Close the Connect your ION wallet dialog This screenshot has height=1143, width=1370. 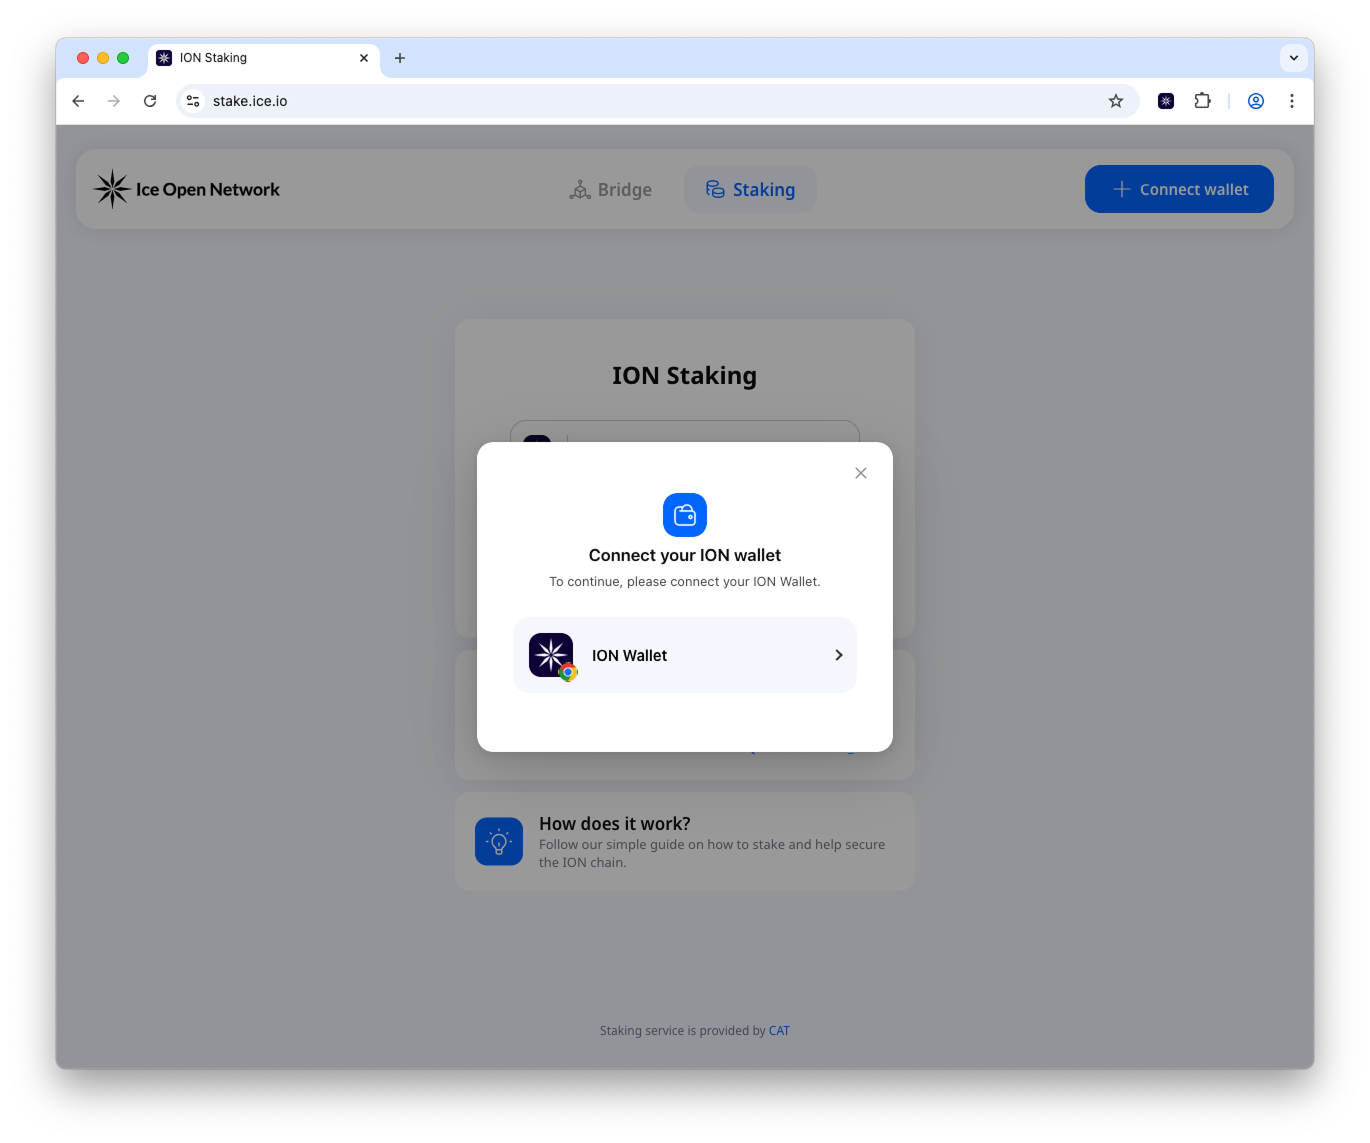(861, 473)
